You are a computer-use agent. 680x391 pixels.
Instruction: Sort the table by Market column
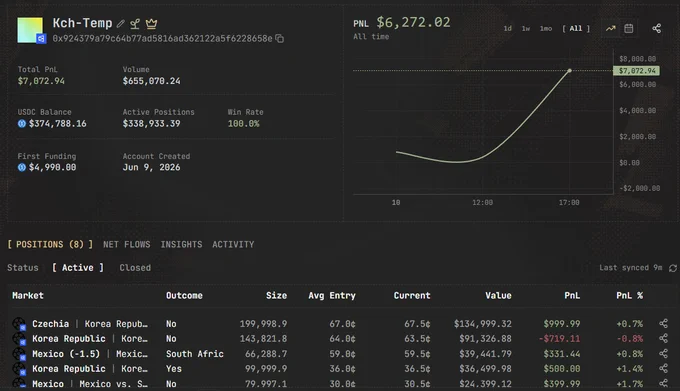tap(28, 296)
